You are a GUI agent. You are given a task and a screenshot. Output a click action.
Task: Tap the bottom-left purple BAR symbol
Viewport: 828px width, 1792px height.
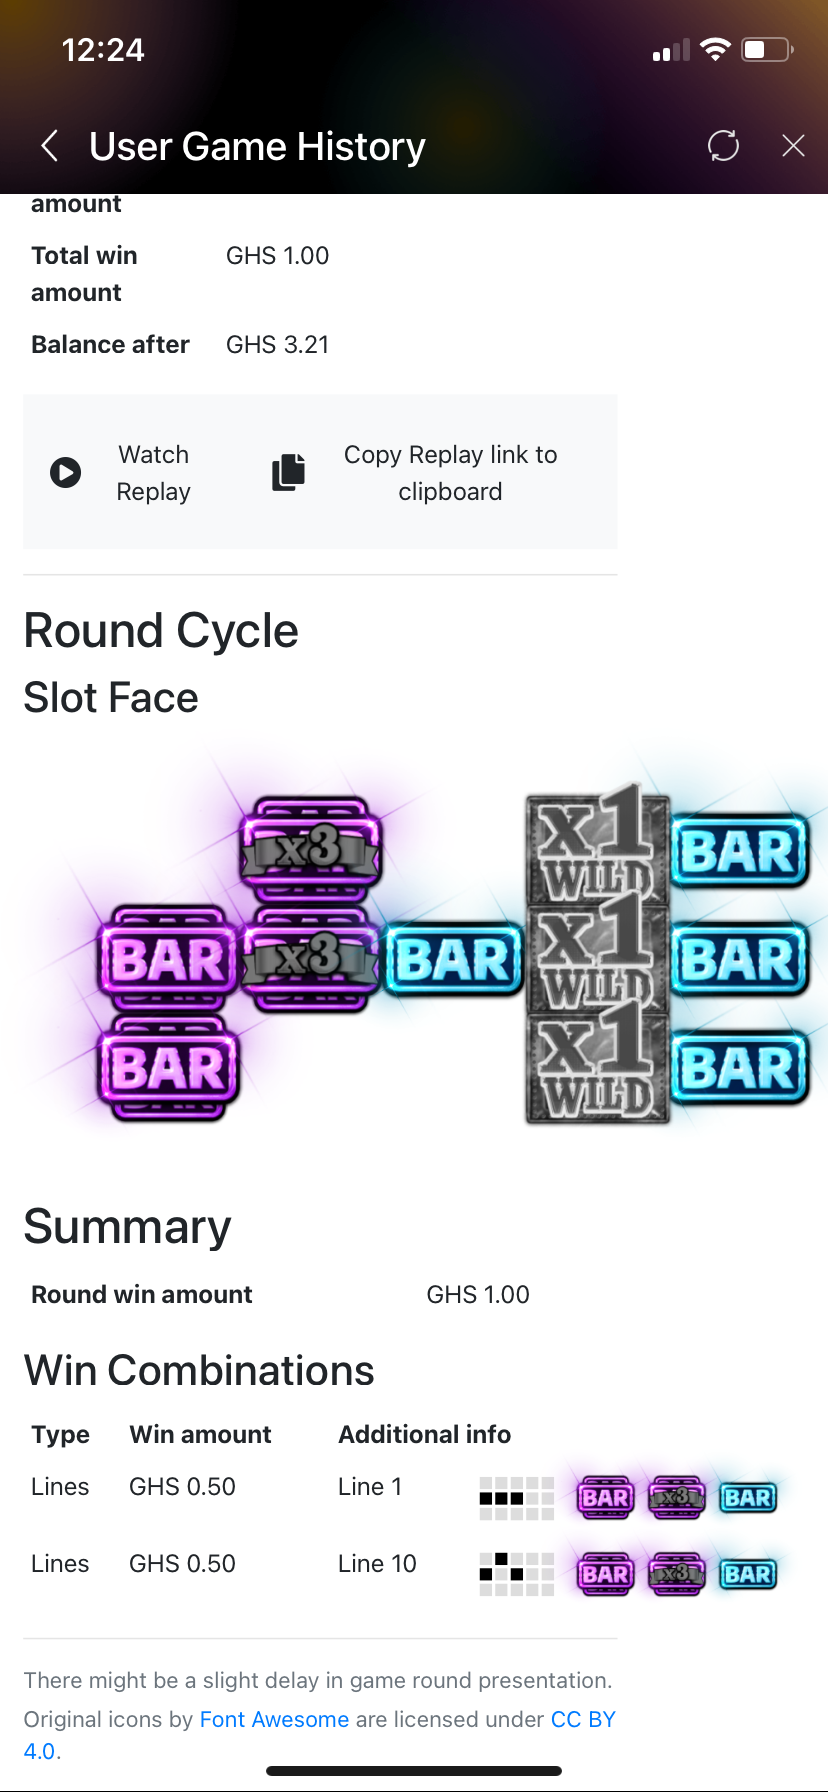point(168,1067)
